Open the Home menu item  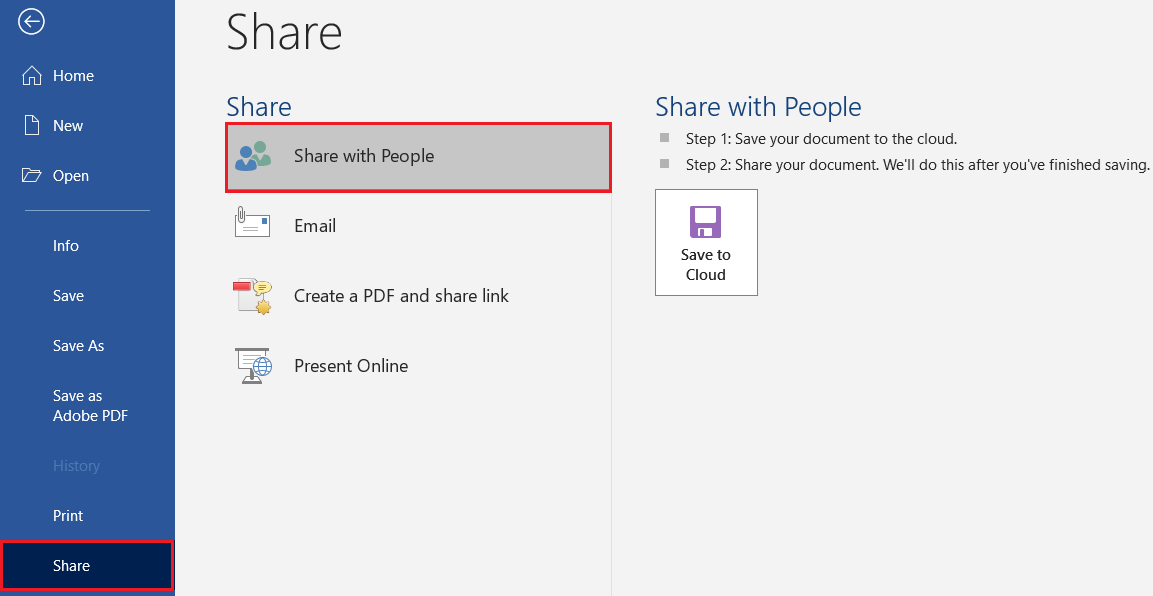(x=88, y=76)
